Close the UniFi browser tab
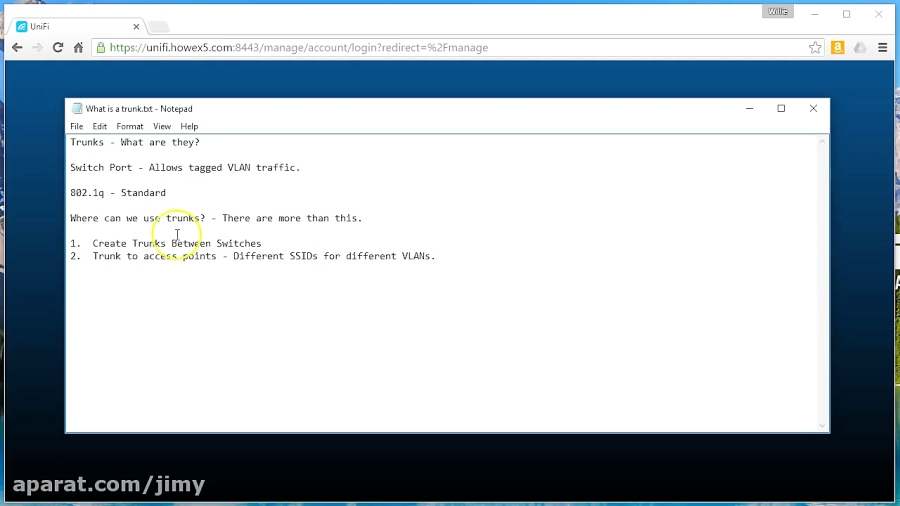Screen dimensions: 900x506 tap(136, 26)
